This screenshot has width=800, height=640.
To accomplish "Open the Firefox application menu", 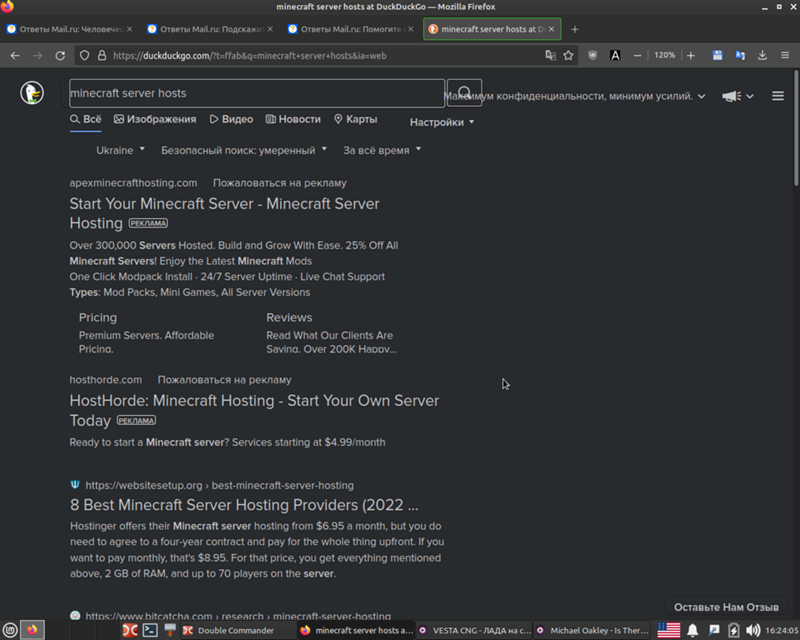I will [786, 56].
